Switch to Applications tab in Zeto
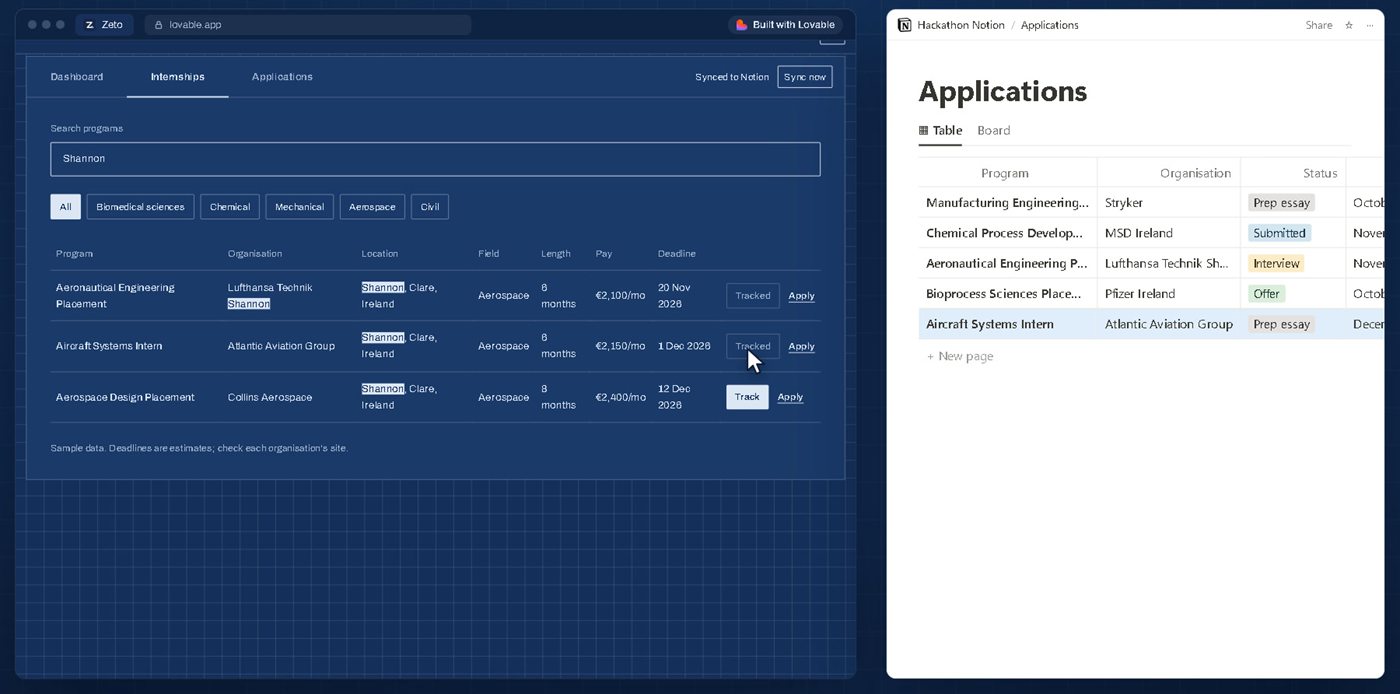Viewport: 1400px width, 694px height. pos(282,77)
